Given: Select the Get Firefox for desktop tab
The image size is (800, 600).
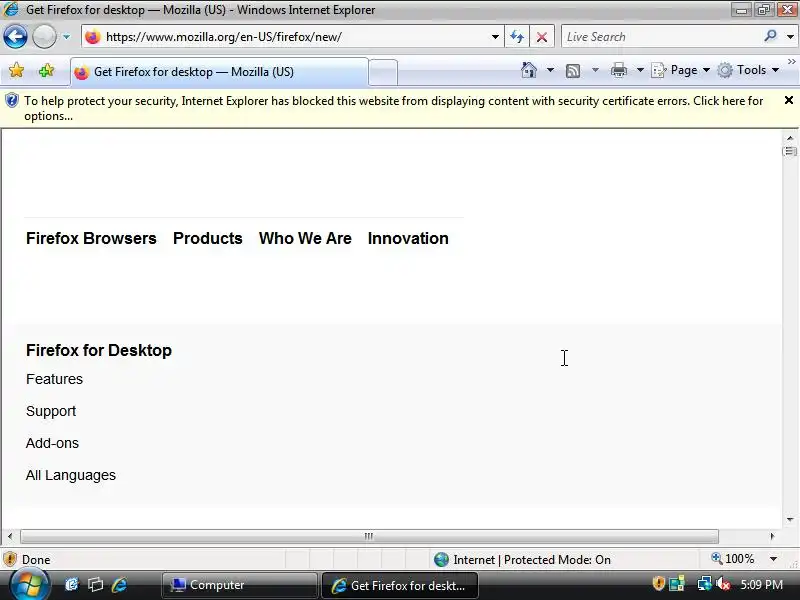Looking at the screenshot, I should pyautogui.click(x=219, y=72).
